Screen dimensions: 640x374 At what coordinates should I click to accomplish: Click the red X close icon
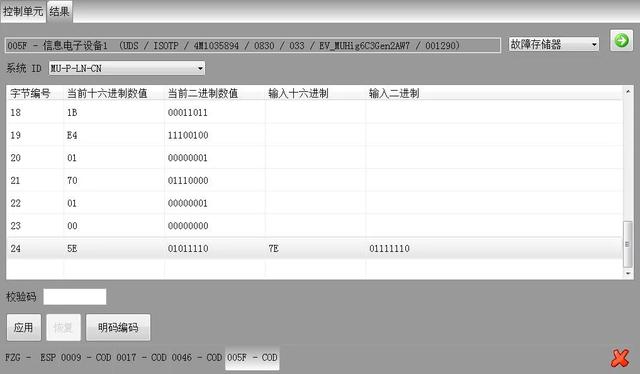(x=620, y=358)
